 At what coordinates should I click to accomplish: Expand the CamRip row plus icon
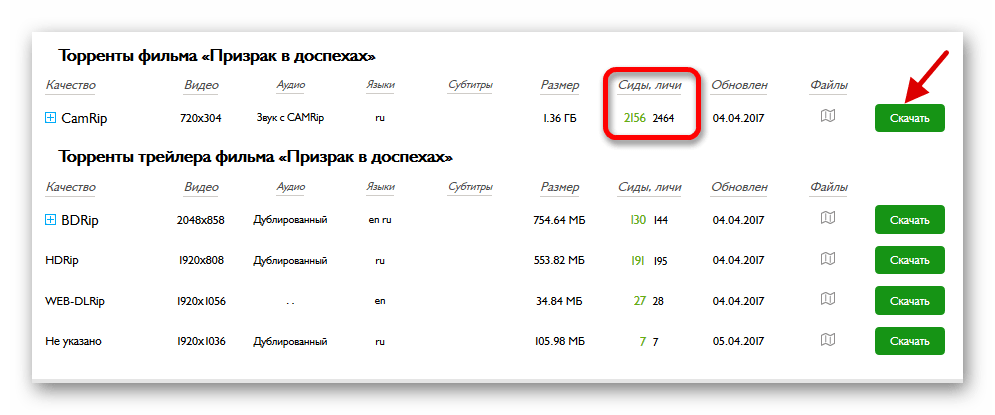[51, 118]
